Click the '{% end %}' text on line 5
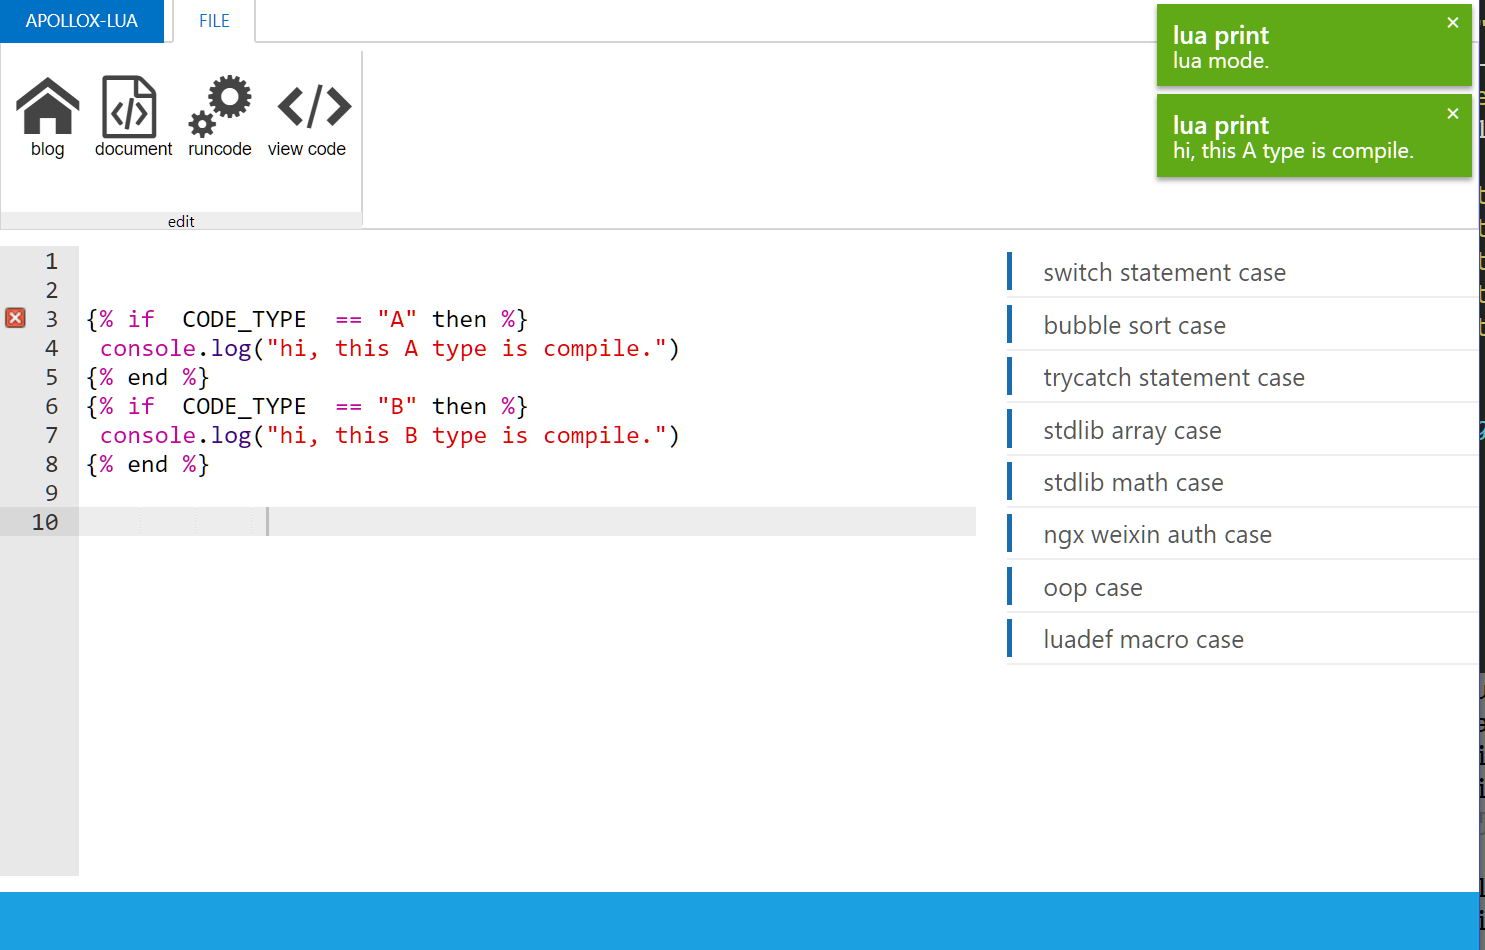 coord(148,377)
